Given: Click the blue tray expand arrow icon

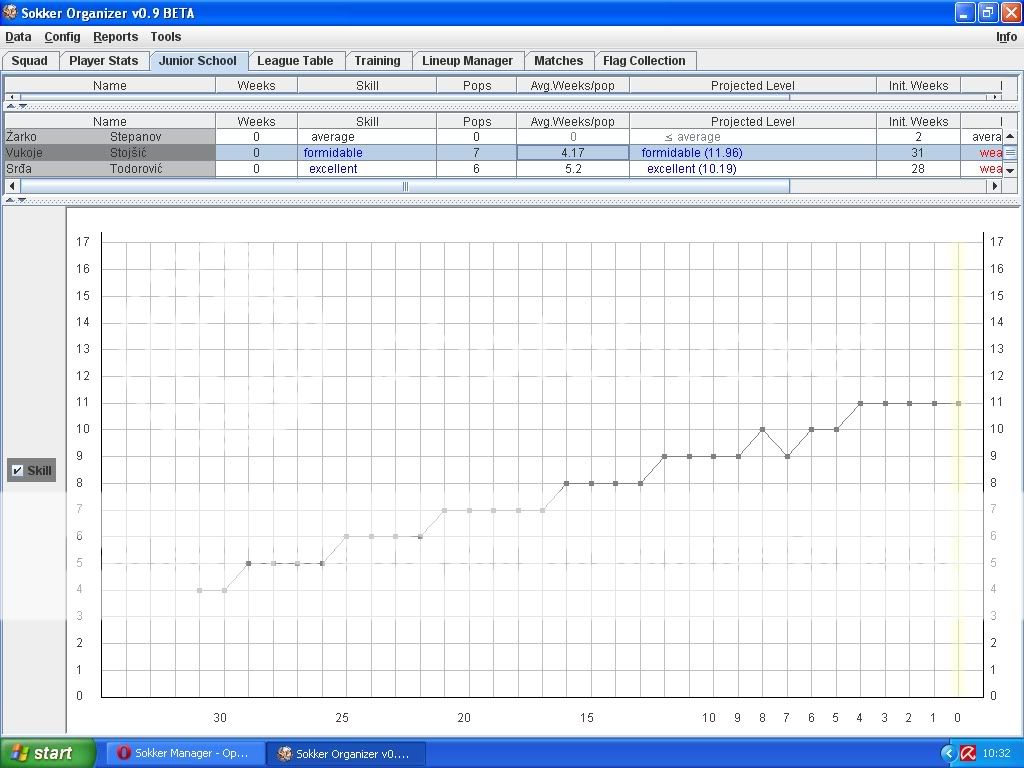Looking at the screenshot, I should coord(949,753).
